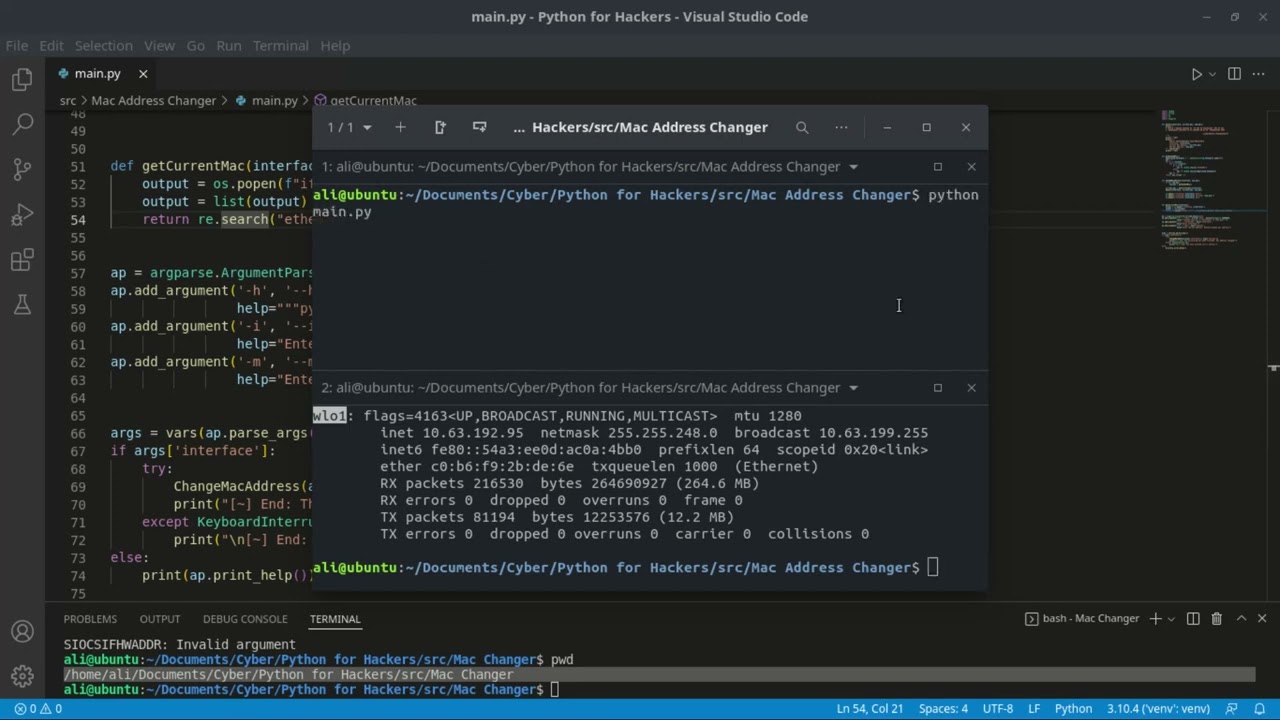The image size is (1280, 720).
Task: Open run options dropdown next to the play button
Action: click(x=1212, y=74)
